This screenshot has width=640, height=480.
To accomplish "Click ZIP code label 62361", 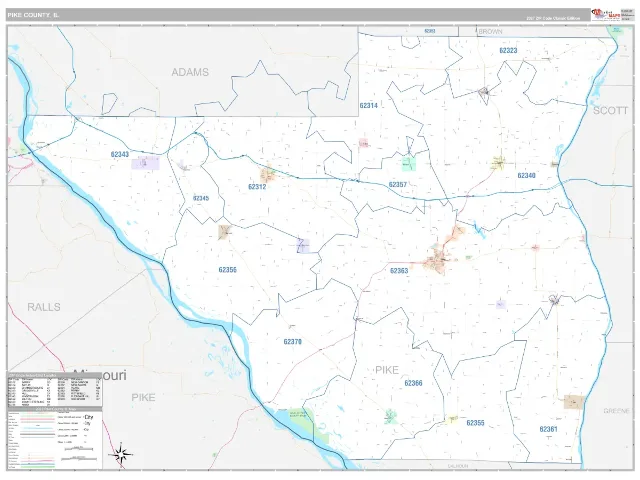I will tap(548, 429).
